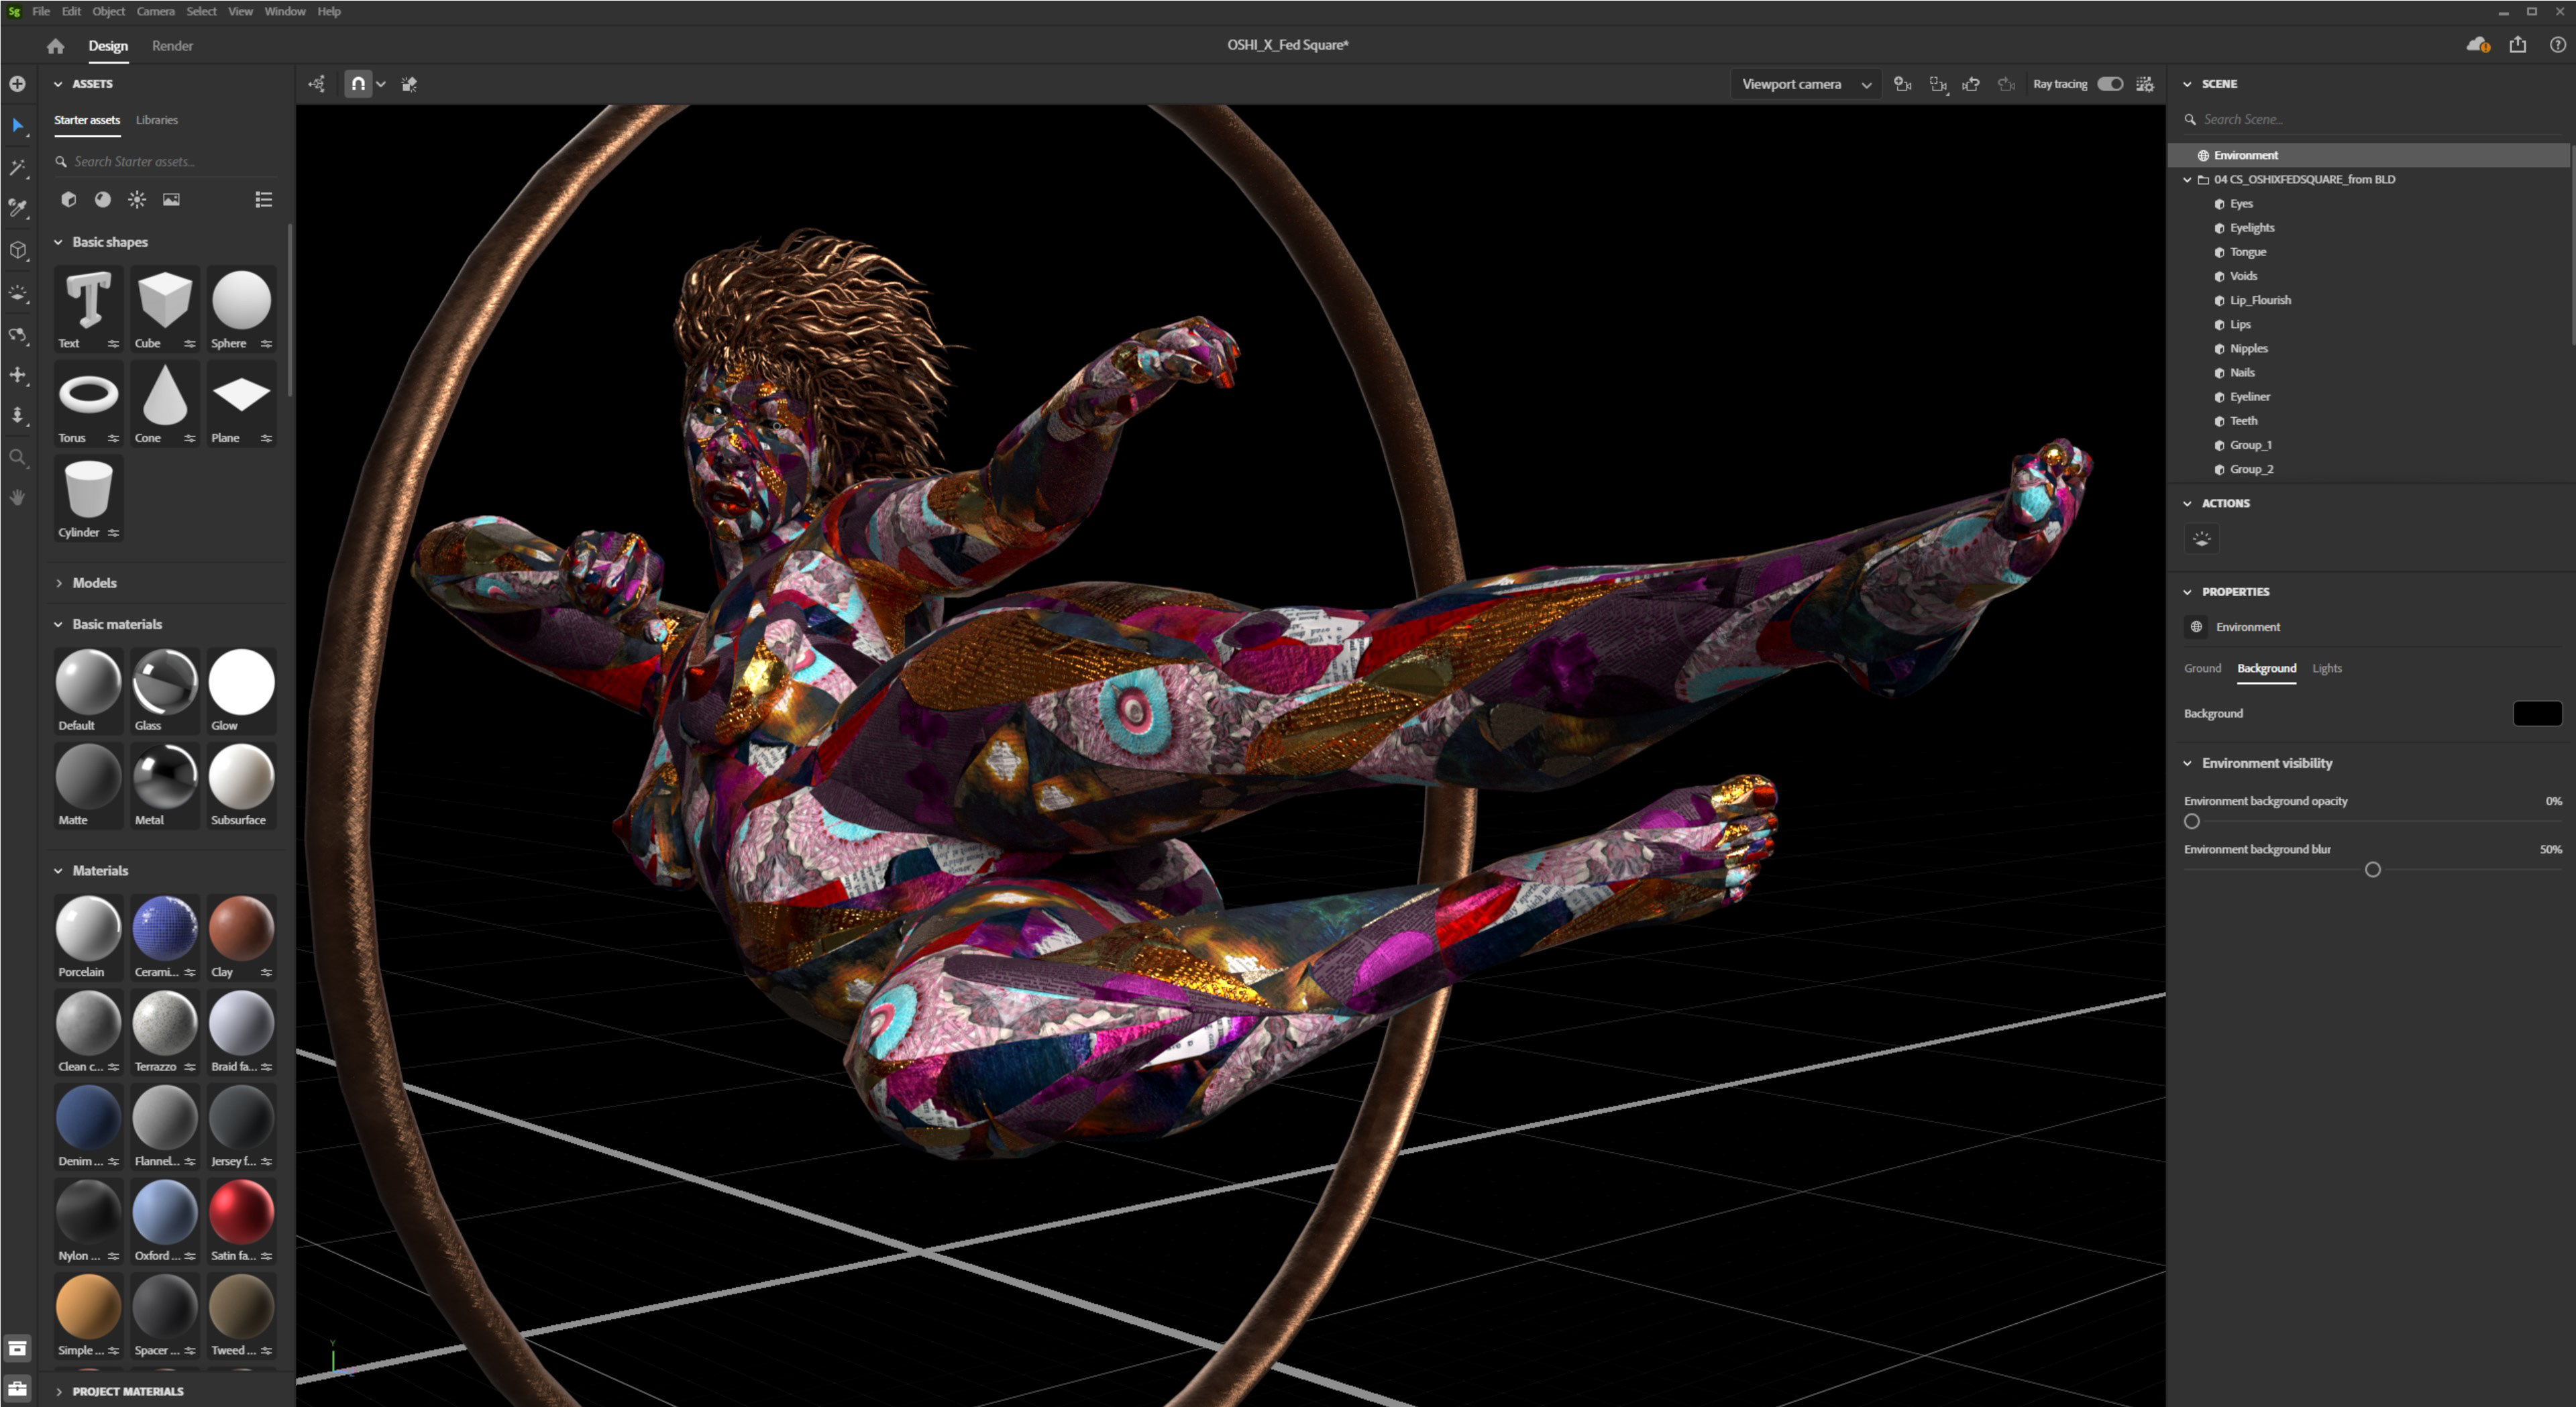Image resolution: width=2576 pixels, height=1407 pixels.
Task: Collapse the SCENE panel
Action: pyautogui.click(x=2187, y=84)
